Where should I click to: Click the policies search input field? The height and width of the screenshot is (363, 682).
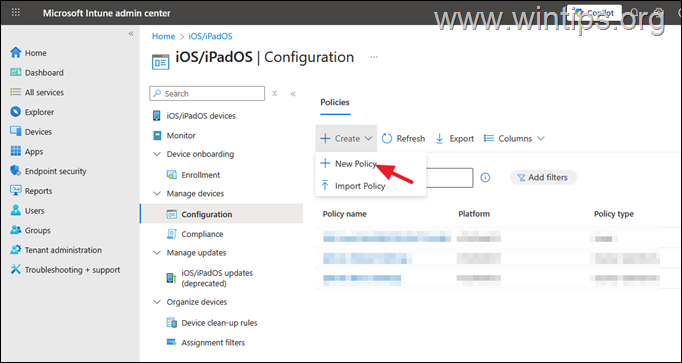pos(449,178)
